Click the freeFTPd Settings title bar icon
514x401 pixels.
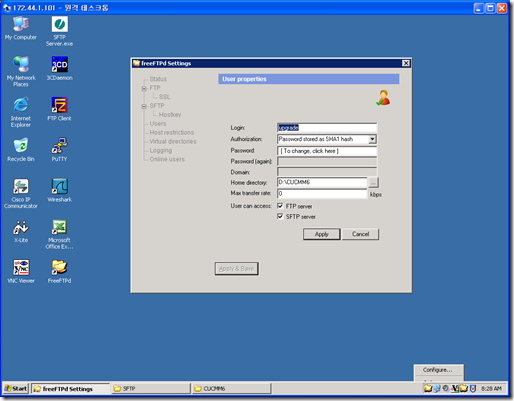(x=136, y=63)
